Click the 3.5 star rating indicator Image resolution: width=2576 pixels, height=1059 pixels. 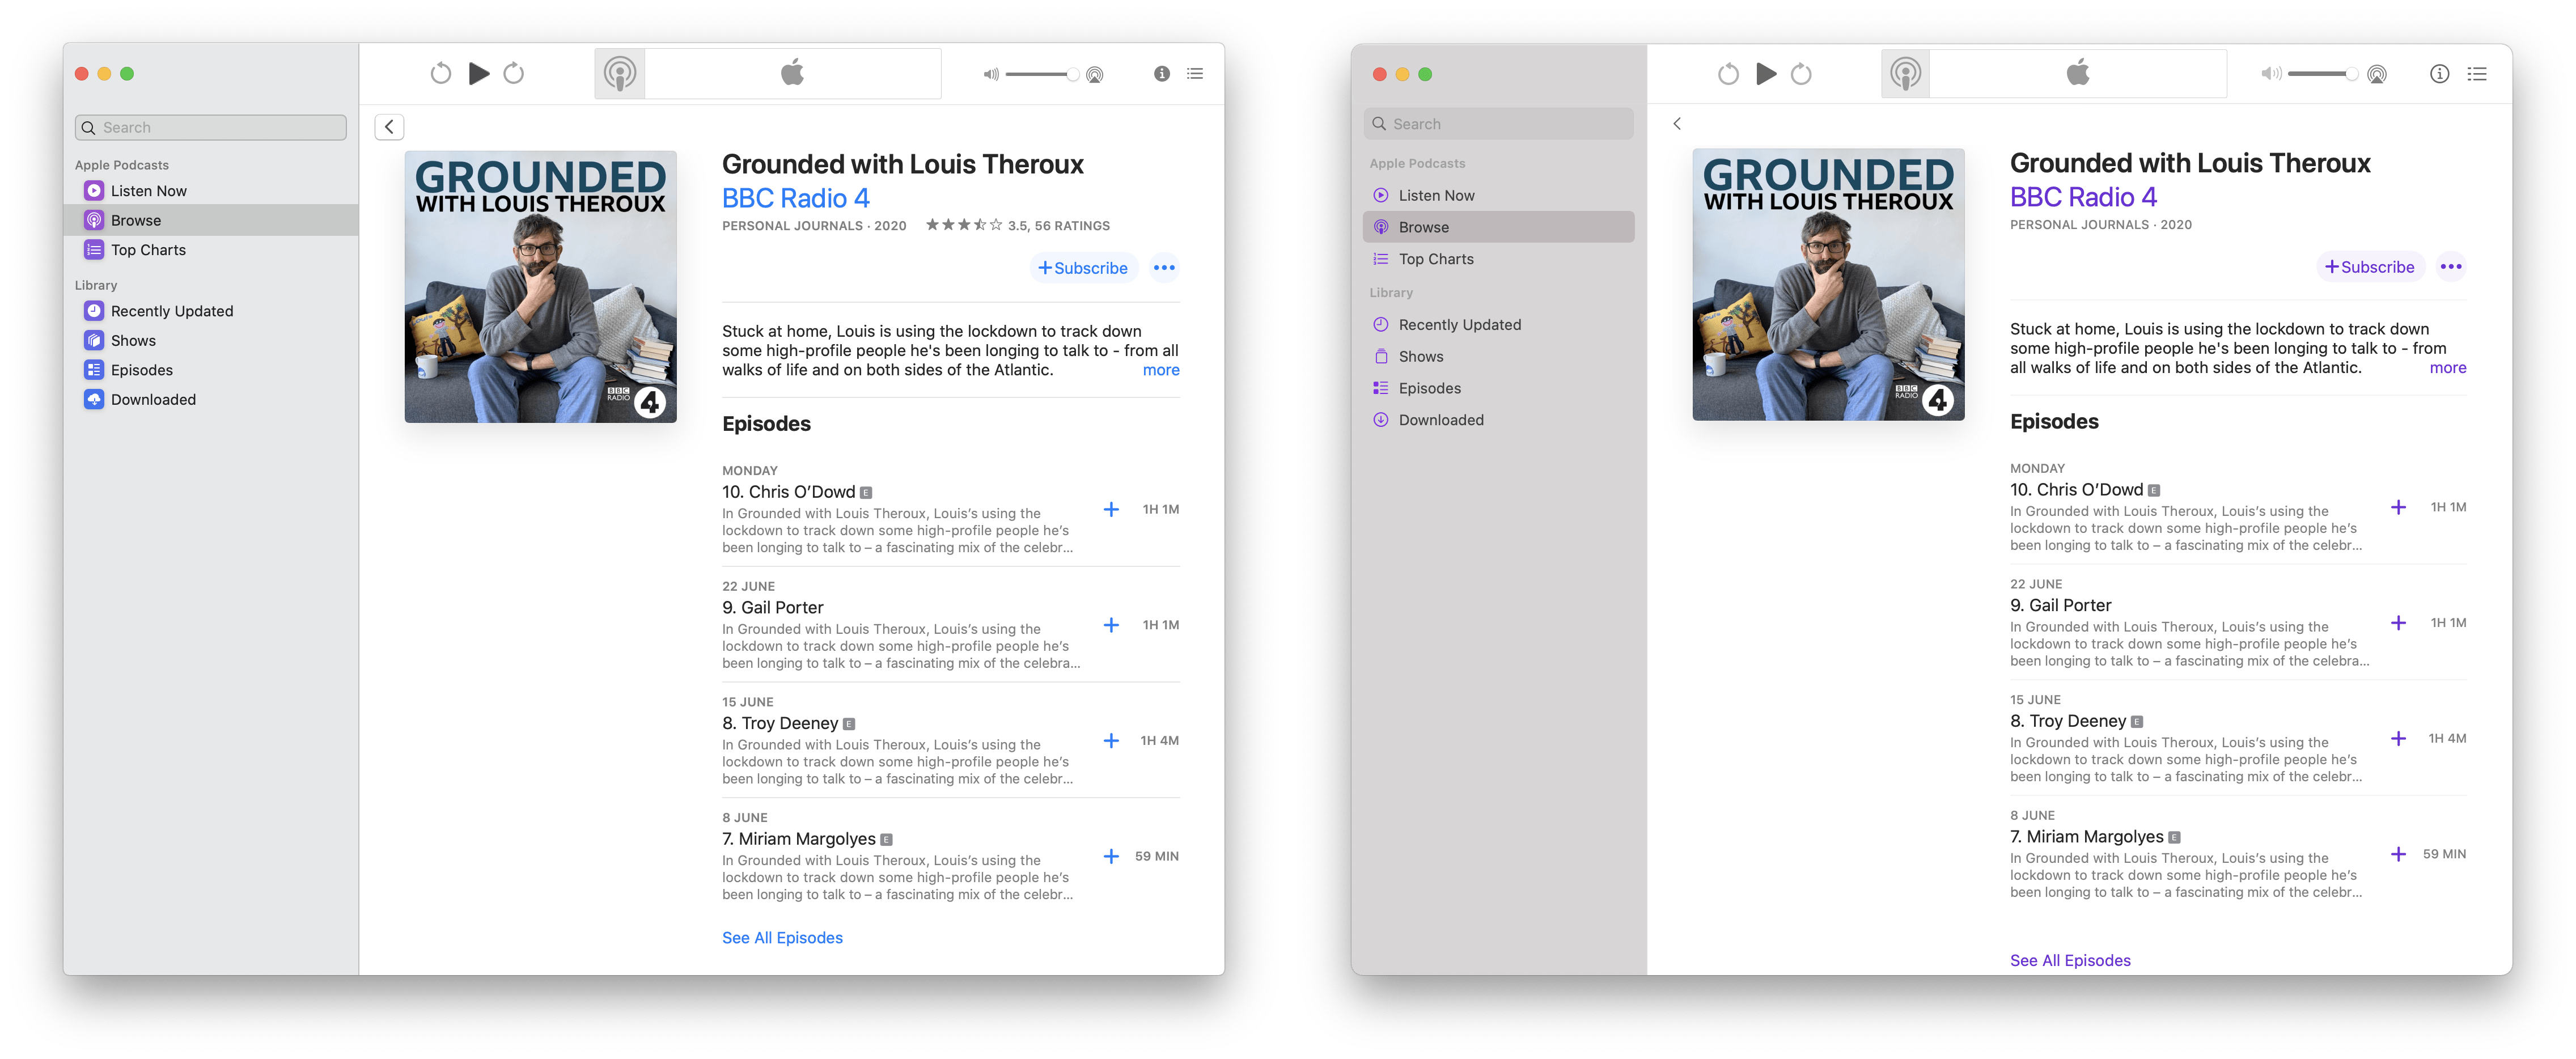click(1017, 226)
